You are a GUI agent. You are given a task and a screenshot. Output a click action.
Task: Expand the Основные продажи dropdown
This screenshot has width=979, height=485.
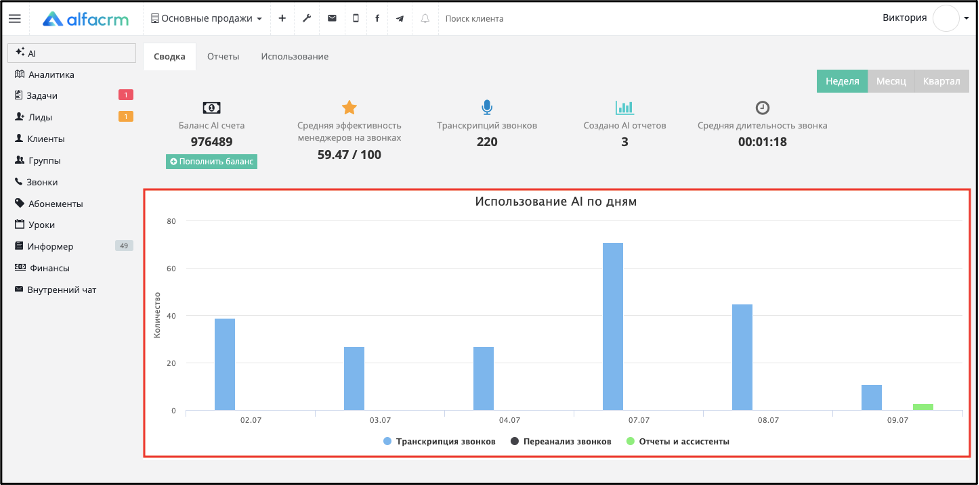206,19
